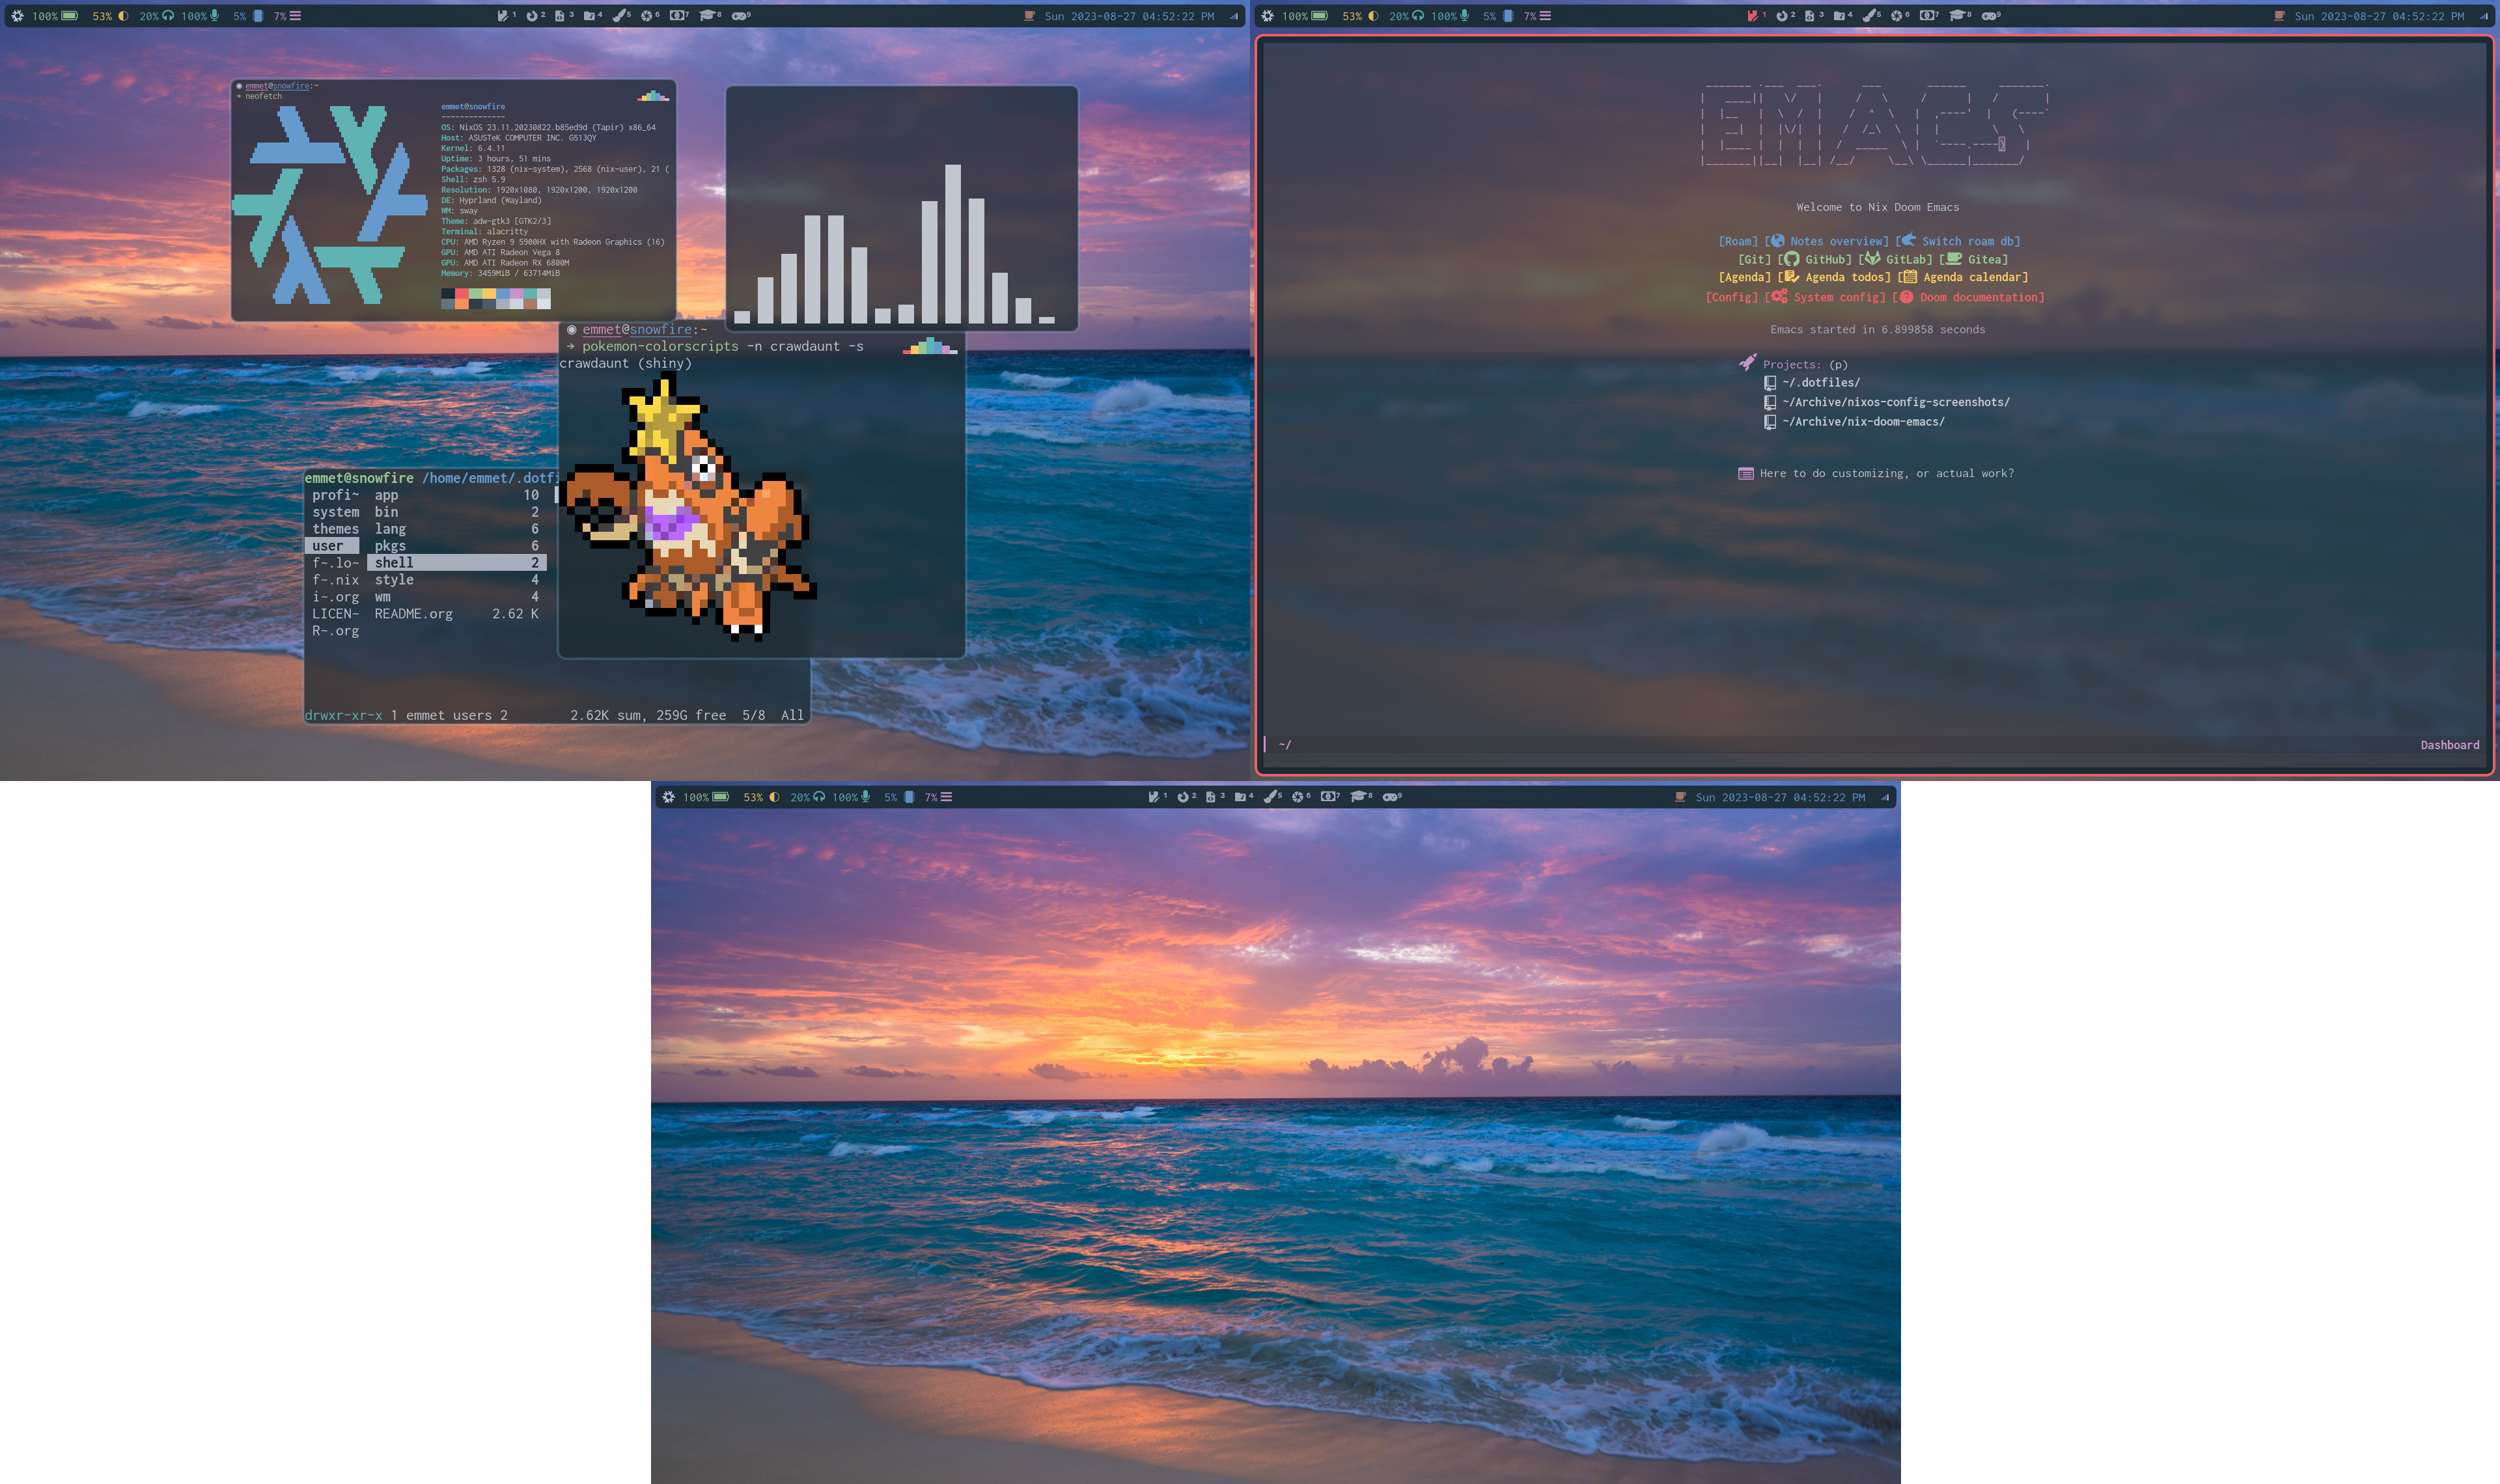
Task: Click the GitLab fox icon link
Action: tap(1872, 259)
